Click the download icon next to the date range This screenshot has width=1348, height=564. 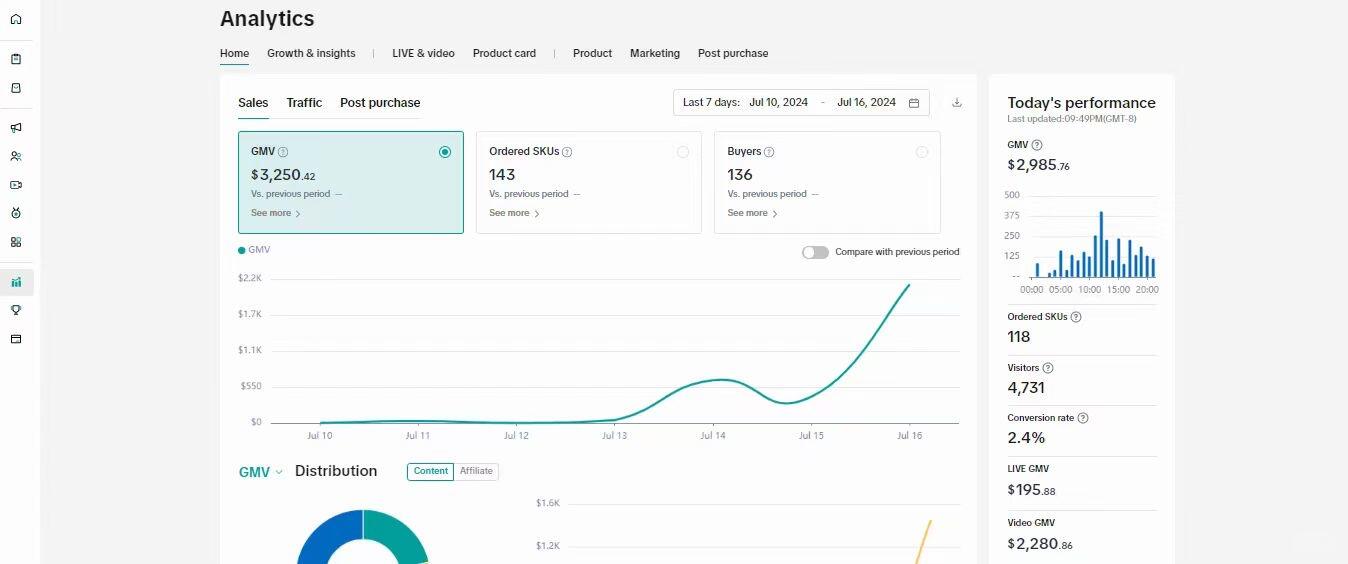(957, 102)
